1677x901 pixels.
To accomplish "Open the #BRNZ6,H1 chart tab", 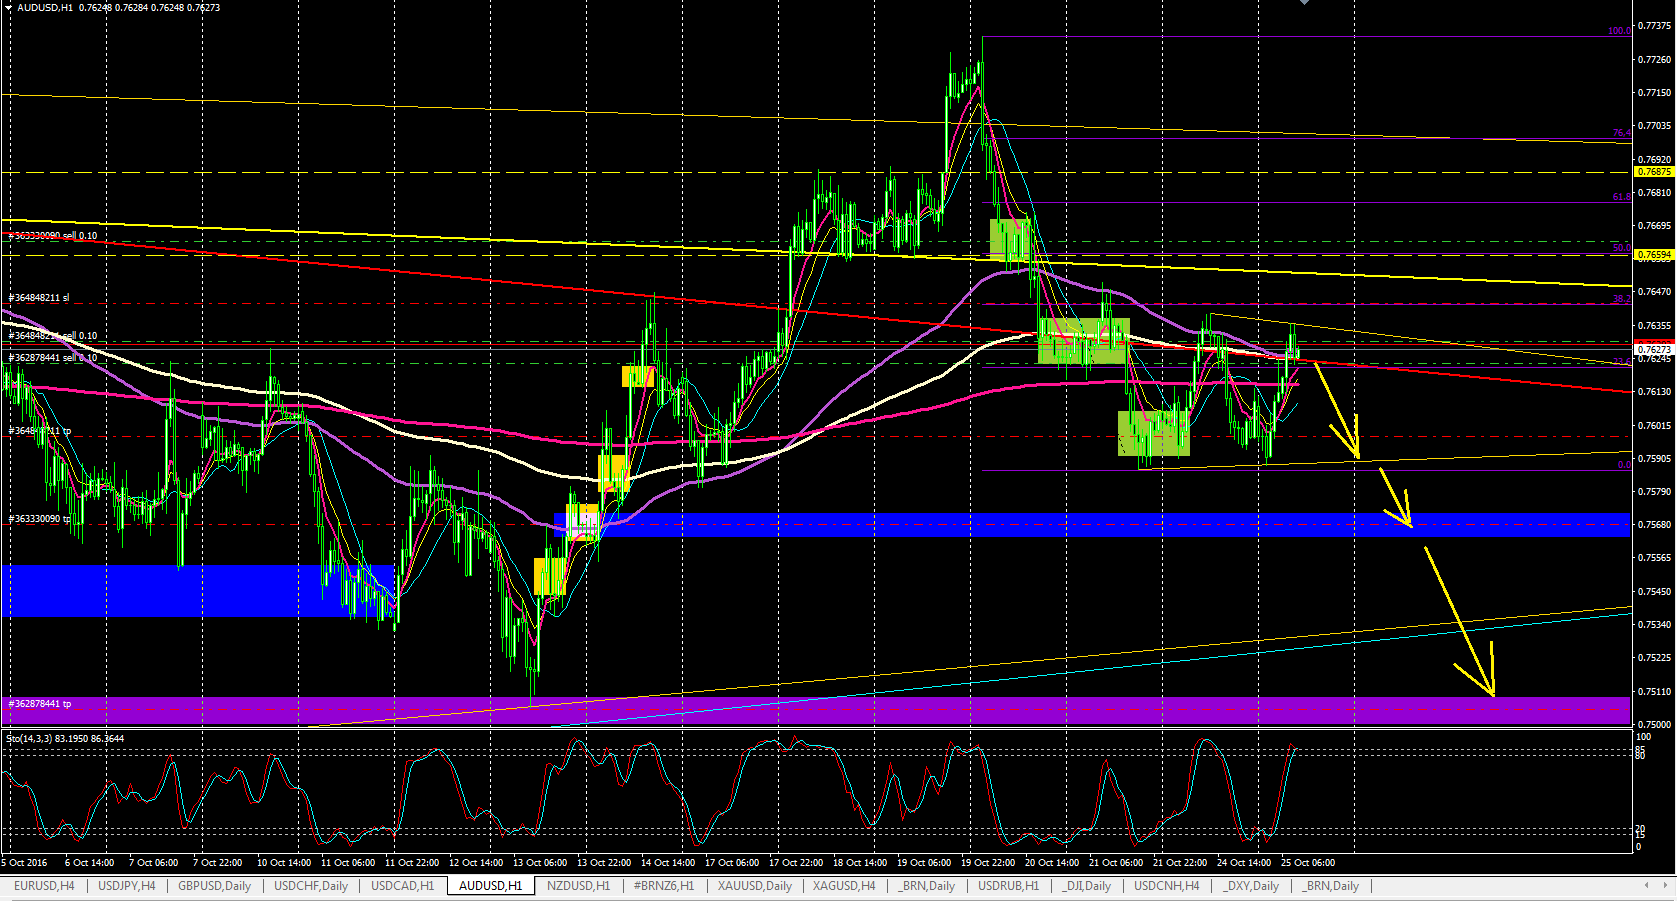I will (x=664, y=886).
